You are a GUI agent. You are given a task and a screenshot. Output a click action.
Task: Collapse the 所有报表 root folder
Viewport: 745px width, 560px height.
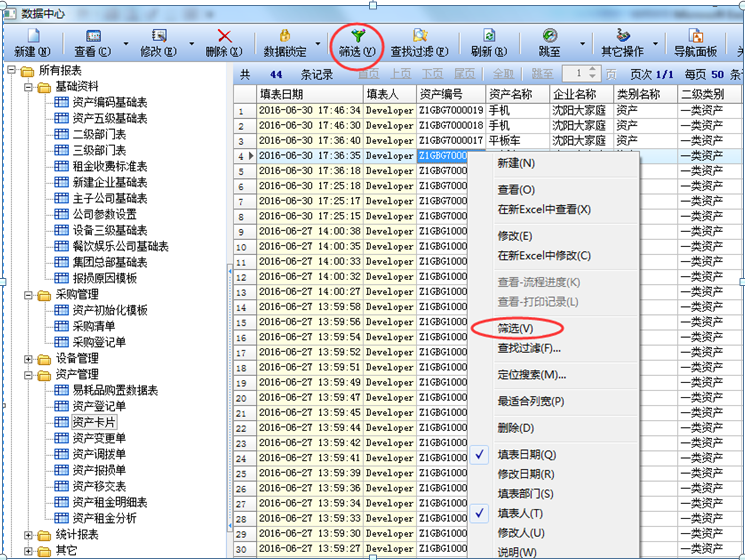pos(11,70)
